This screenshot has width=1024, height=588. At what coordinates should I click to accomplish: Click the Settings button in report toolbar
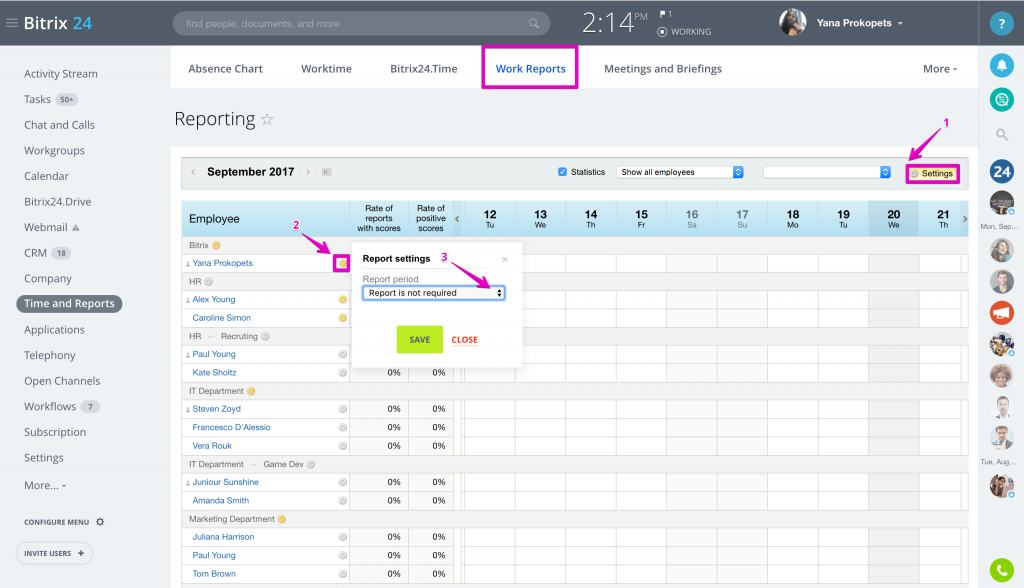pos(933,173)
